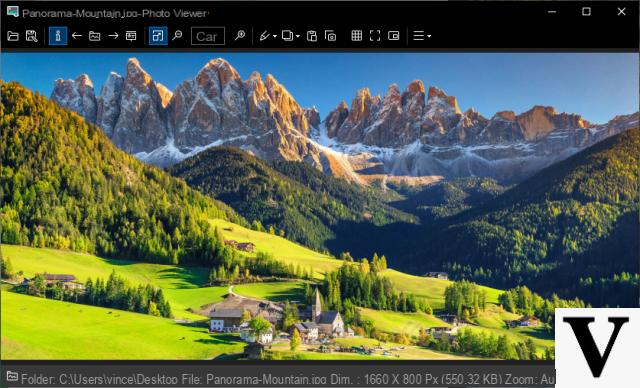Screen dimensions: 640x388
Task: Show the thumbnail grid view
Action: [357, 36]
